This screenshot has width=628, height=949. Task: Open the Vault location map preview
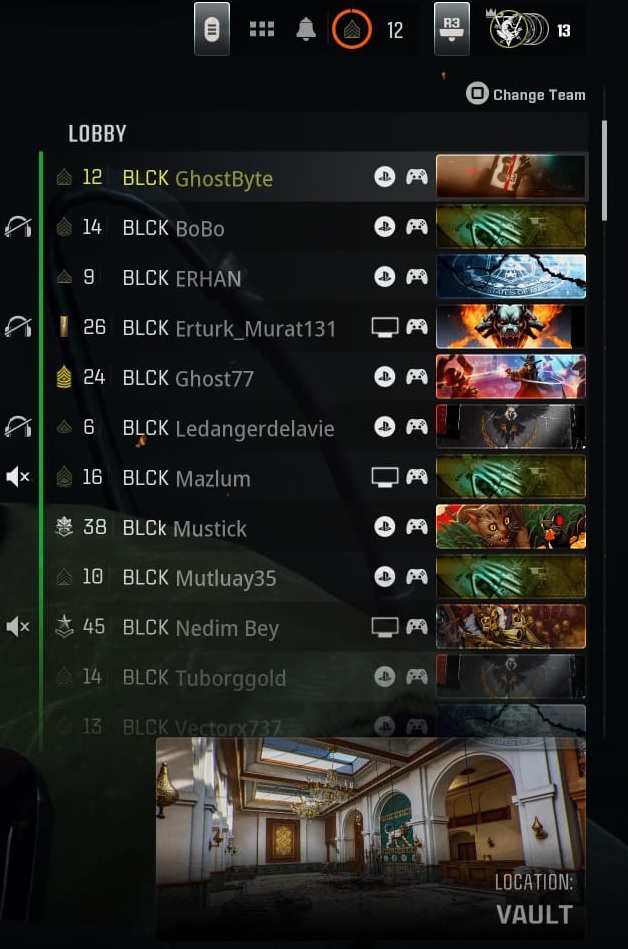coord(371,838)
